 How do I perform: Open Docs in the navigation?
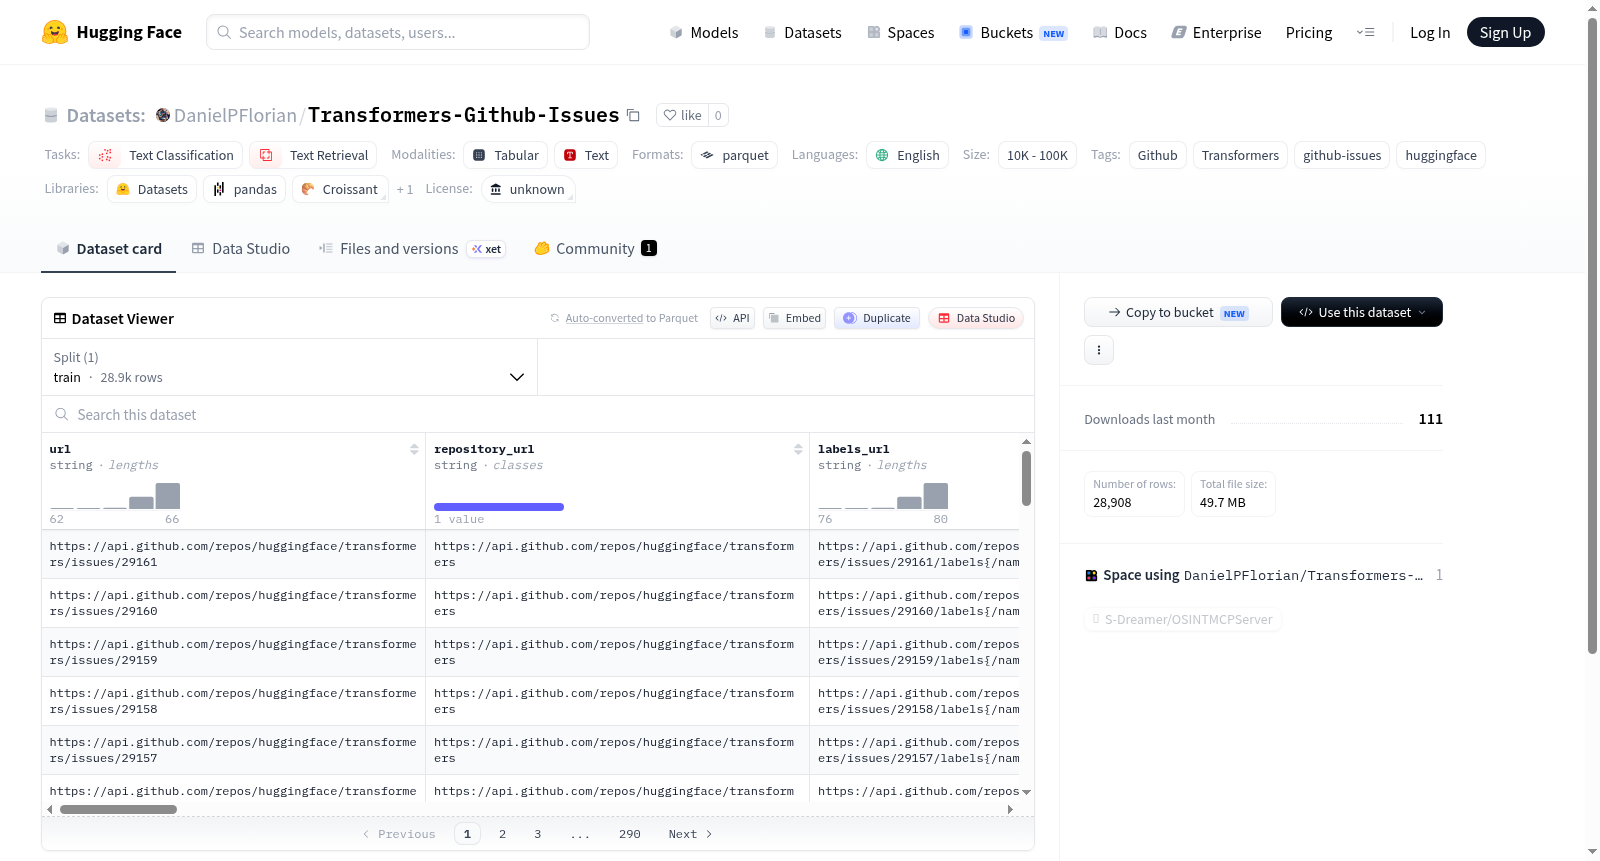pos(1119,32)
